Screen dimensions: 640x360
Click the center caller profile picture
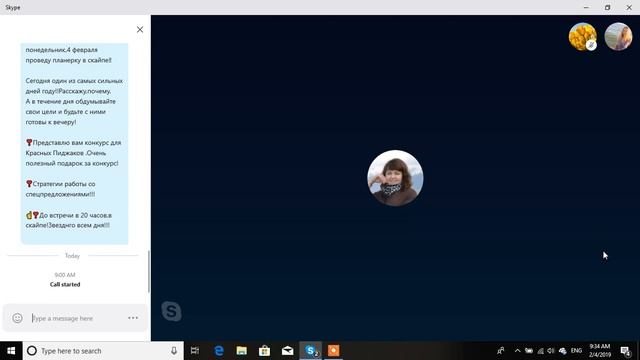click(395, 178)
